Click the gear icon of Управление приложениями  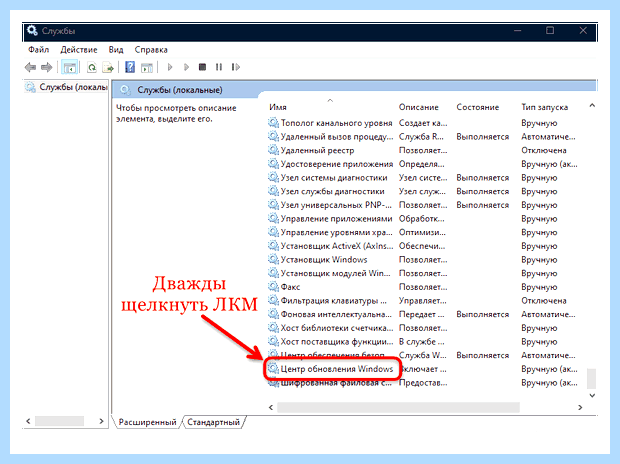[273, 218]
